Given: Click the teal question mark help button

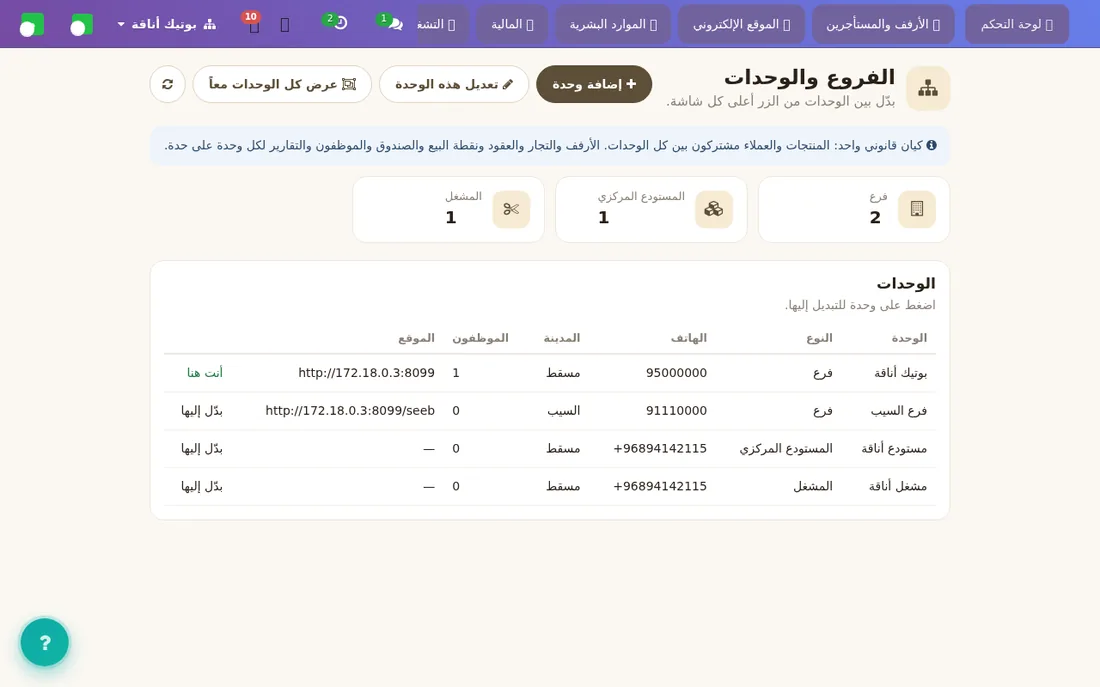Looking at the screenshot, I should click(x=44, y=642).
